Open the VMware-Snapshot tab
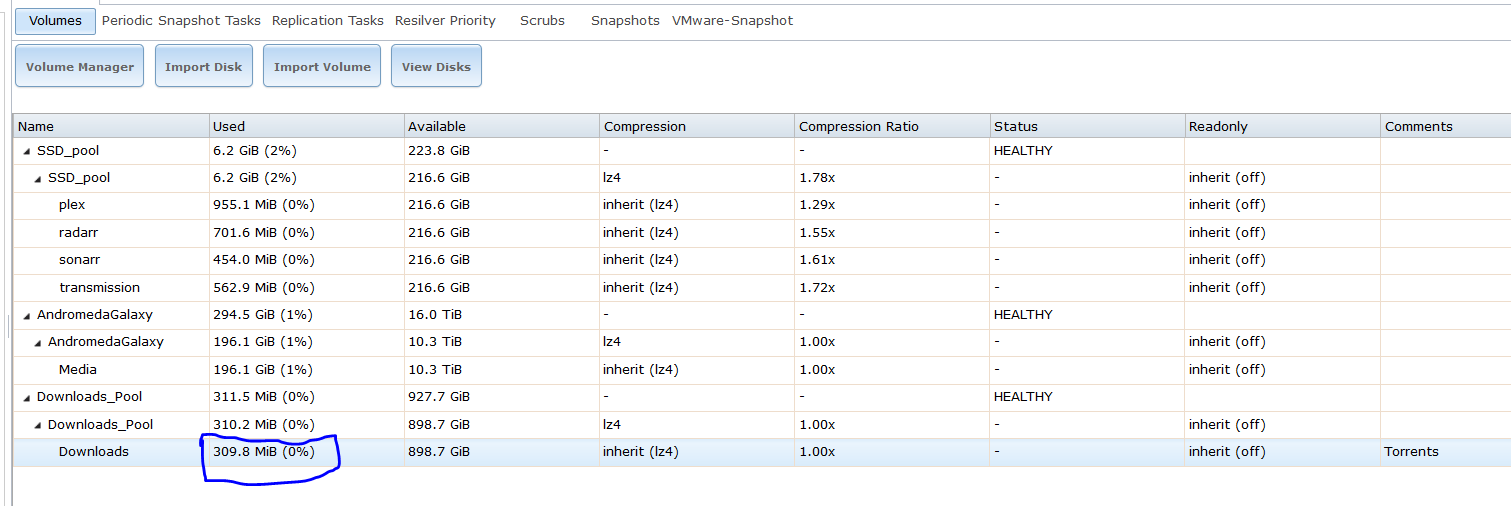The height and width of the screenshot is (506, 1511). (x=732, y=20)
